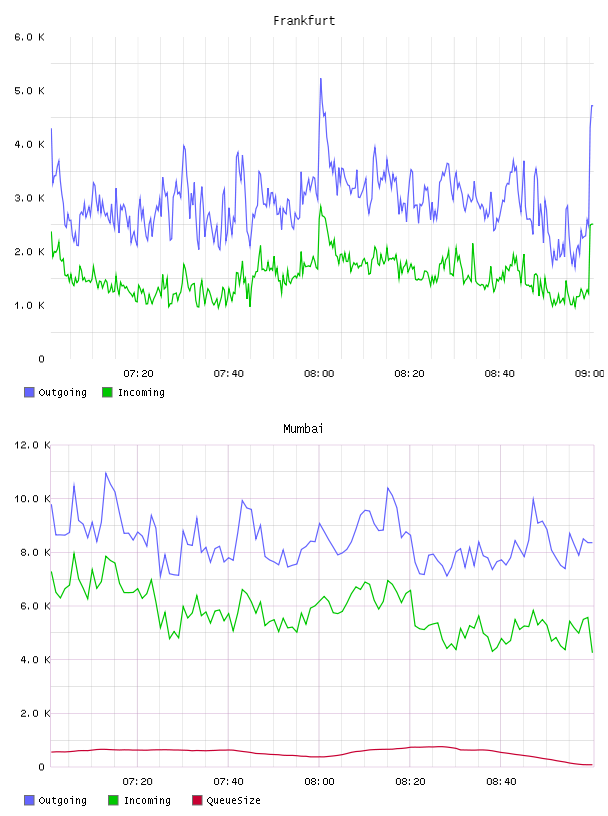This screenshot has width=608, height=816.
Task: Click the 09:00 time label on Frankfurt axis
Action: [589, 374]
